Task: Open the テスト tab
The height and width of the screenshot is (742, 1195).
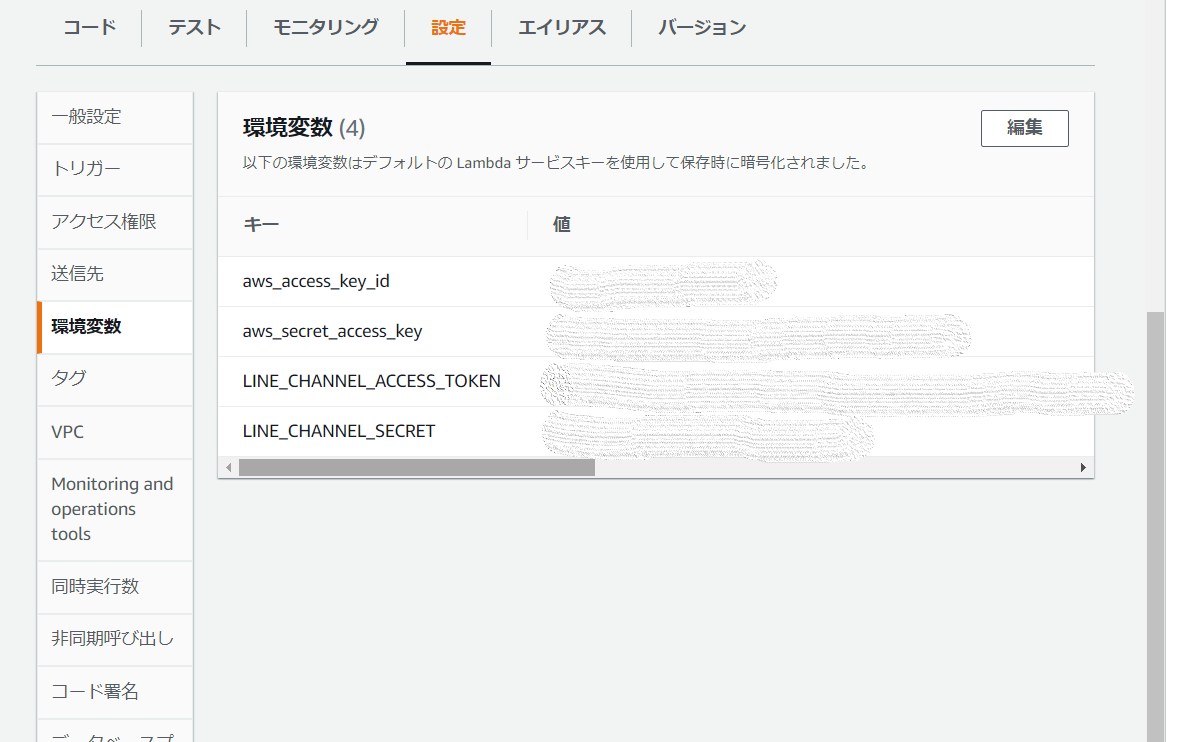Action: pyautogui.click(x=193, y=28)
